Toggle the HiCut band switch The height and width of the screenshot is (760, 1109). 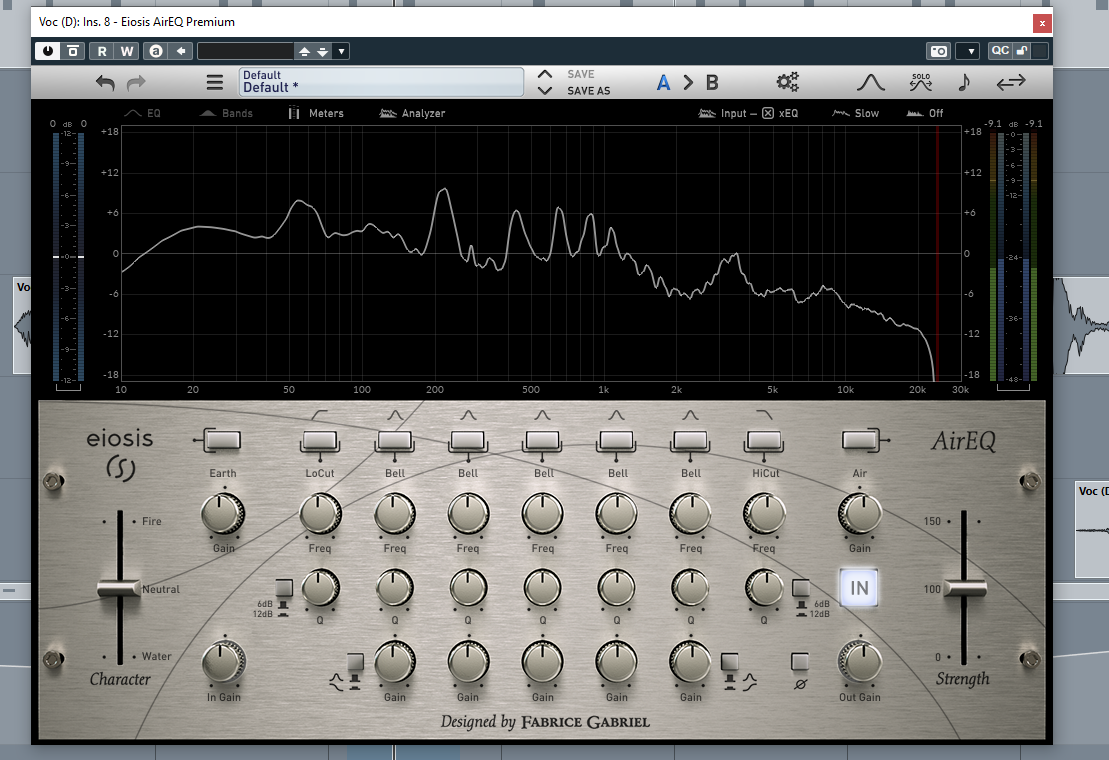(764, 442)
